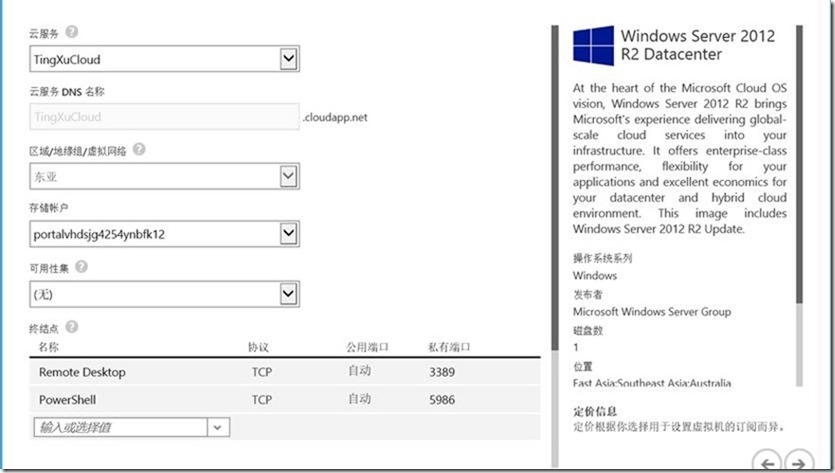The image size is (835, 473).
Task: Click private port 5986 cell
Action: 442,399
